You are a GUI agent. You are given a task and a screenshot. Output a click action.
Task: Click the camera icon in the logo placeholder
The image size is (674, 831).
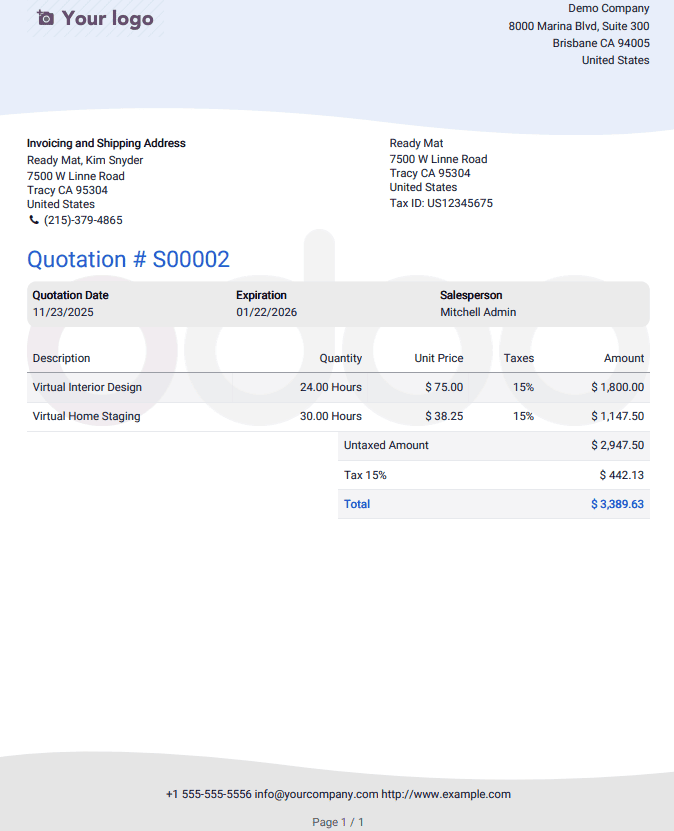point(45,19)
